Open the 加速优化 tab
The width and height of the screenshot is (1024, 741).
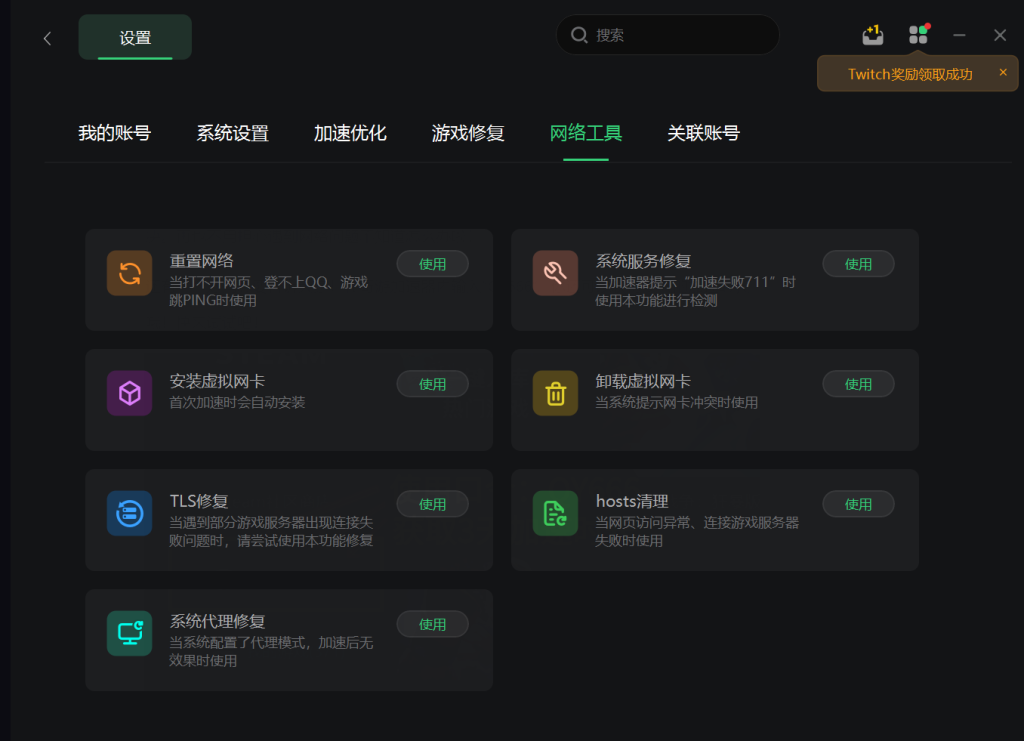[350, 133]
